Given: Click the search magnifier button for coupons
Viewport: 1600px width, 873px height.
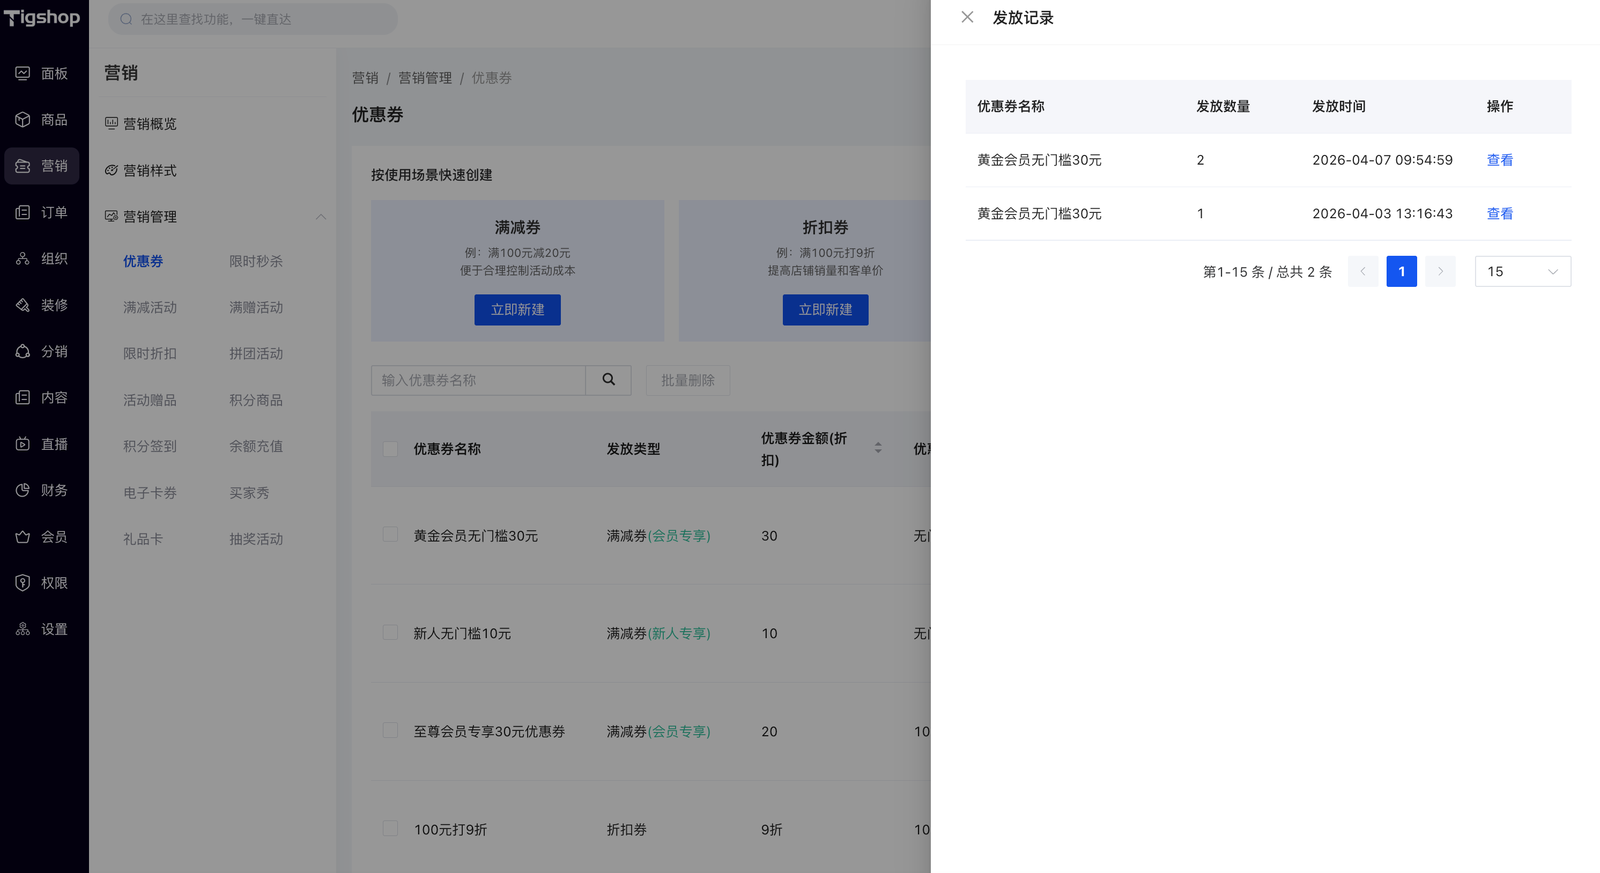Looking at the screenshot, I should (x=608, y=380).
